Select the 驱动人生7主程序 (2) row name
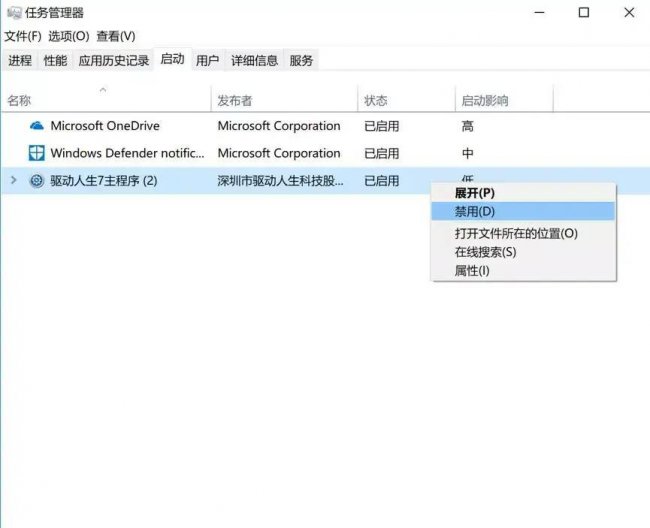The image size is (650, 528). (104, 181)
